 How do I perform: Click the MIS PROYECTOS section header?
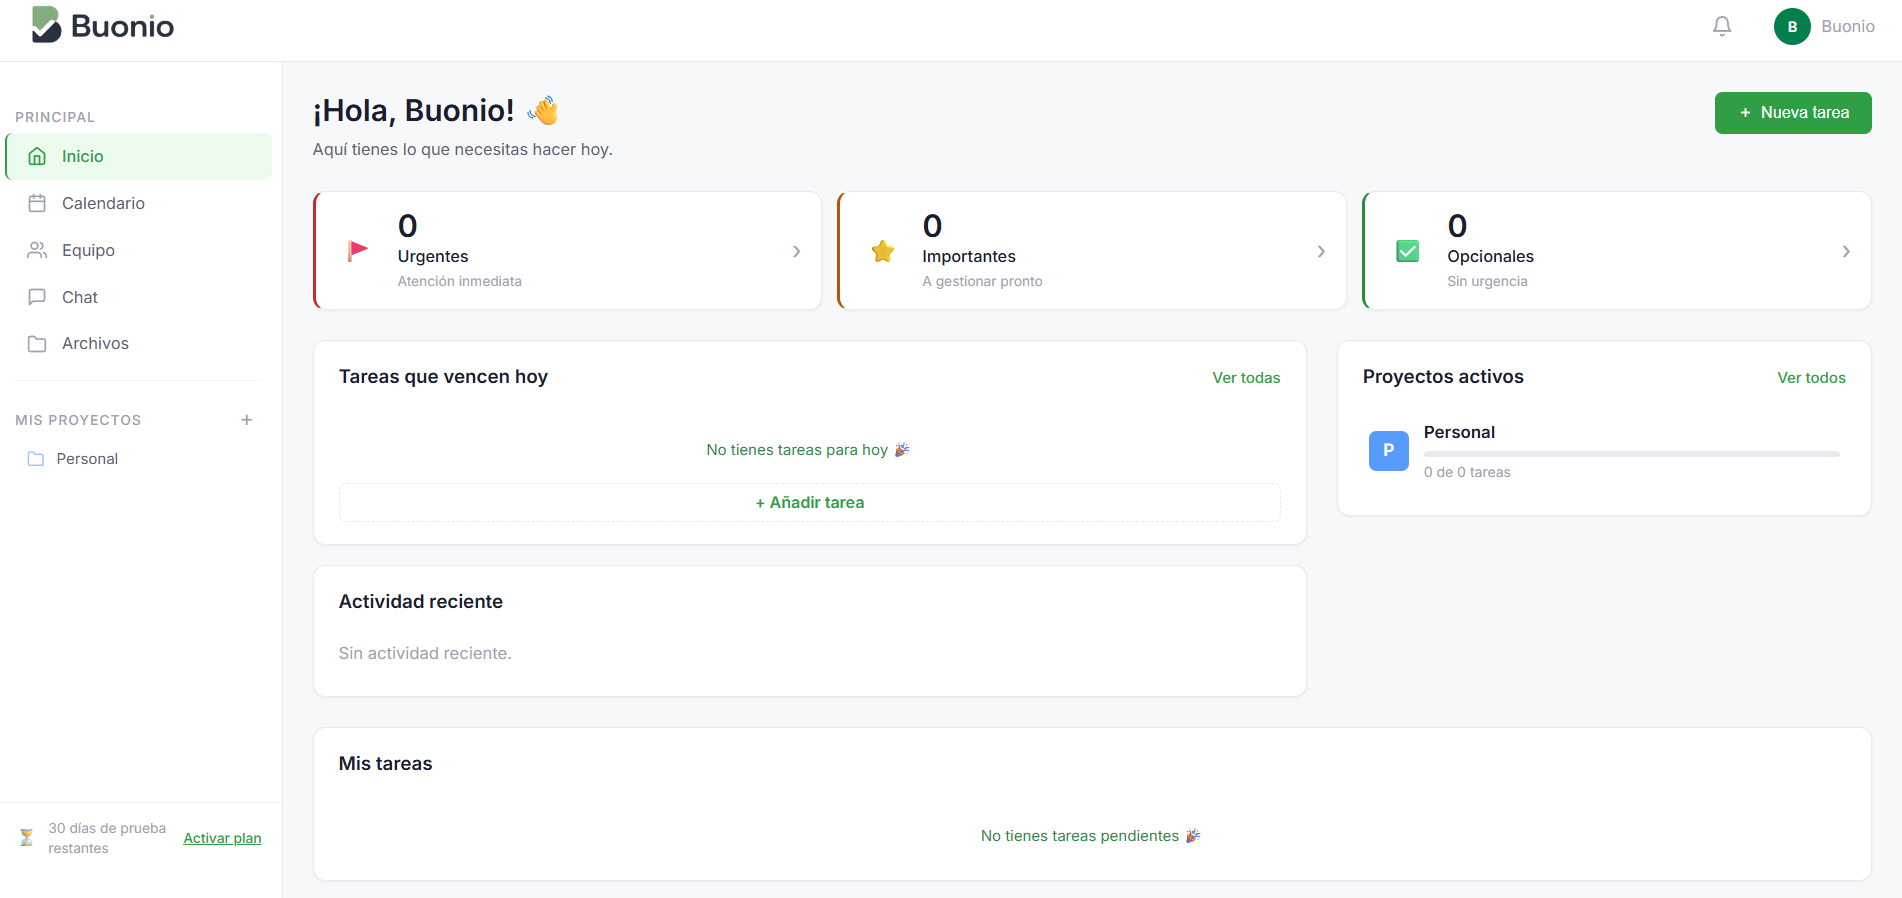pos(78,420)
